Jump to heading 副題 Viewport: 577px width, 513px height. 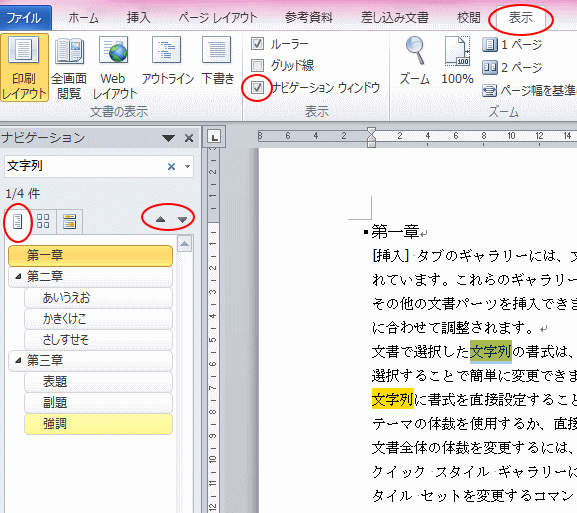point(98,403)
